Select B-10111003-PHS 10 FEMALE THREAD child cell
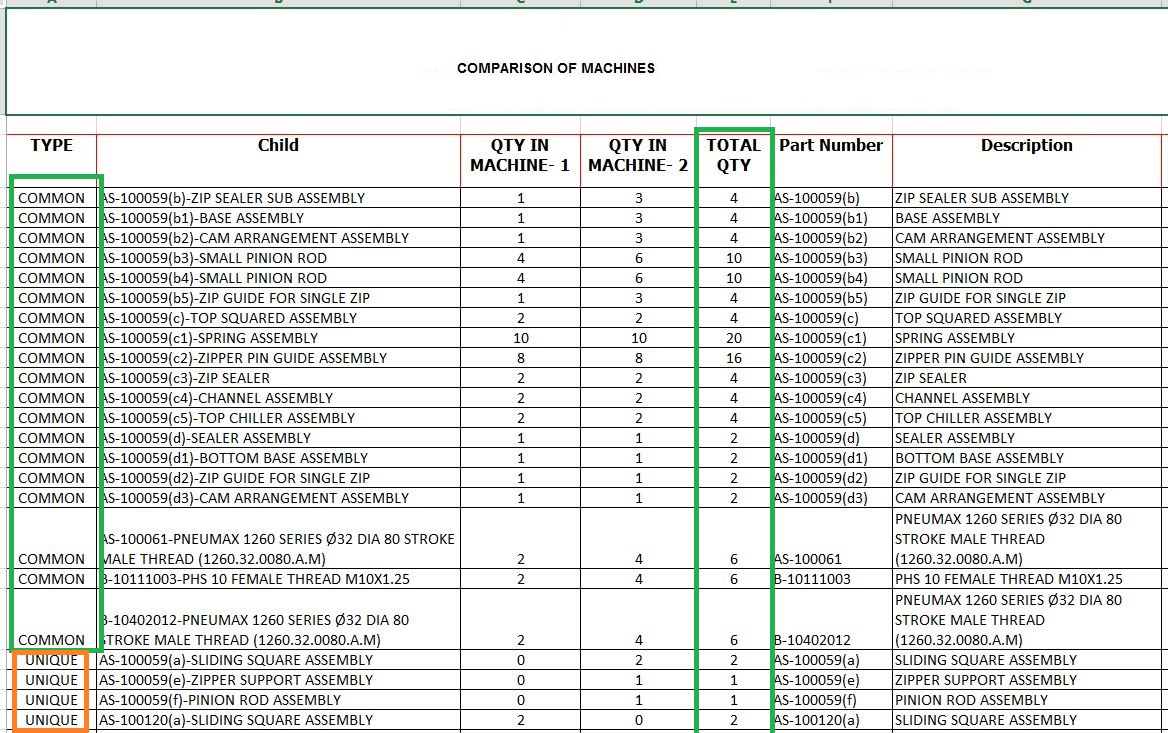This screenshot has width=1168, height=733. click(278, 579)
